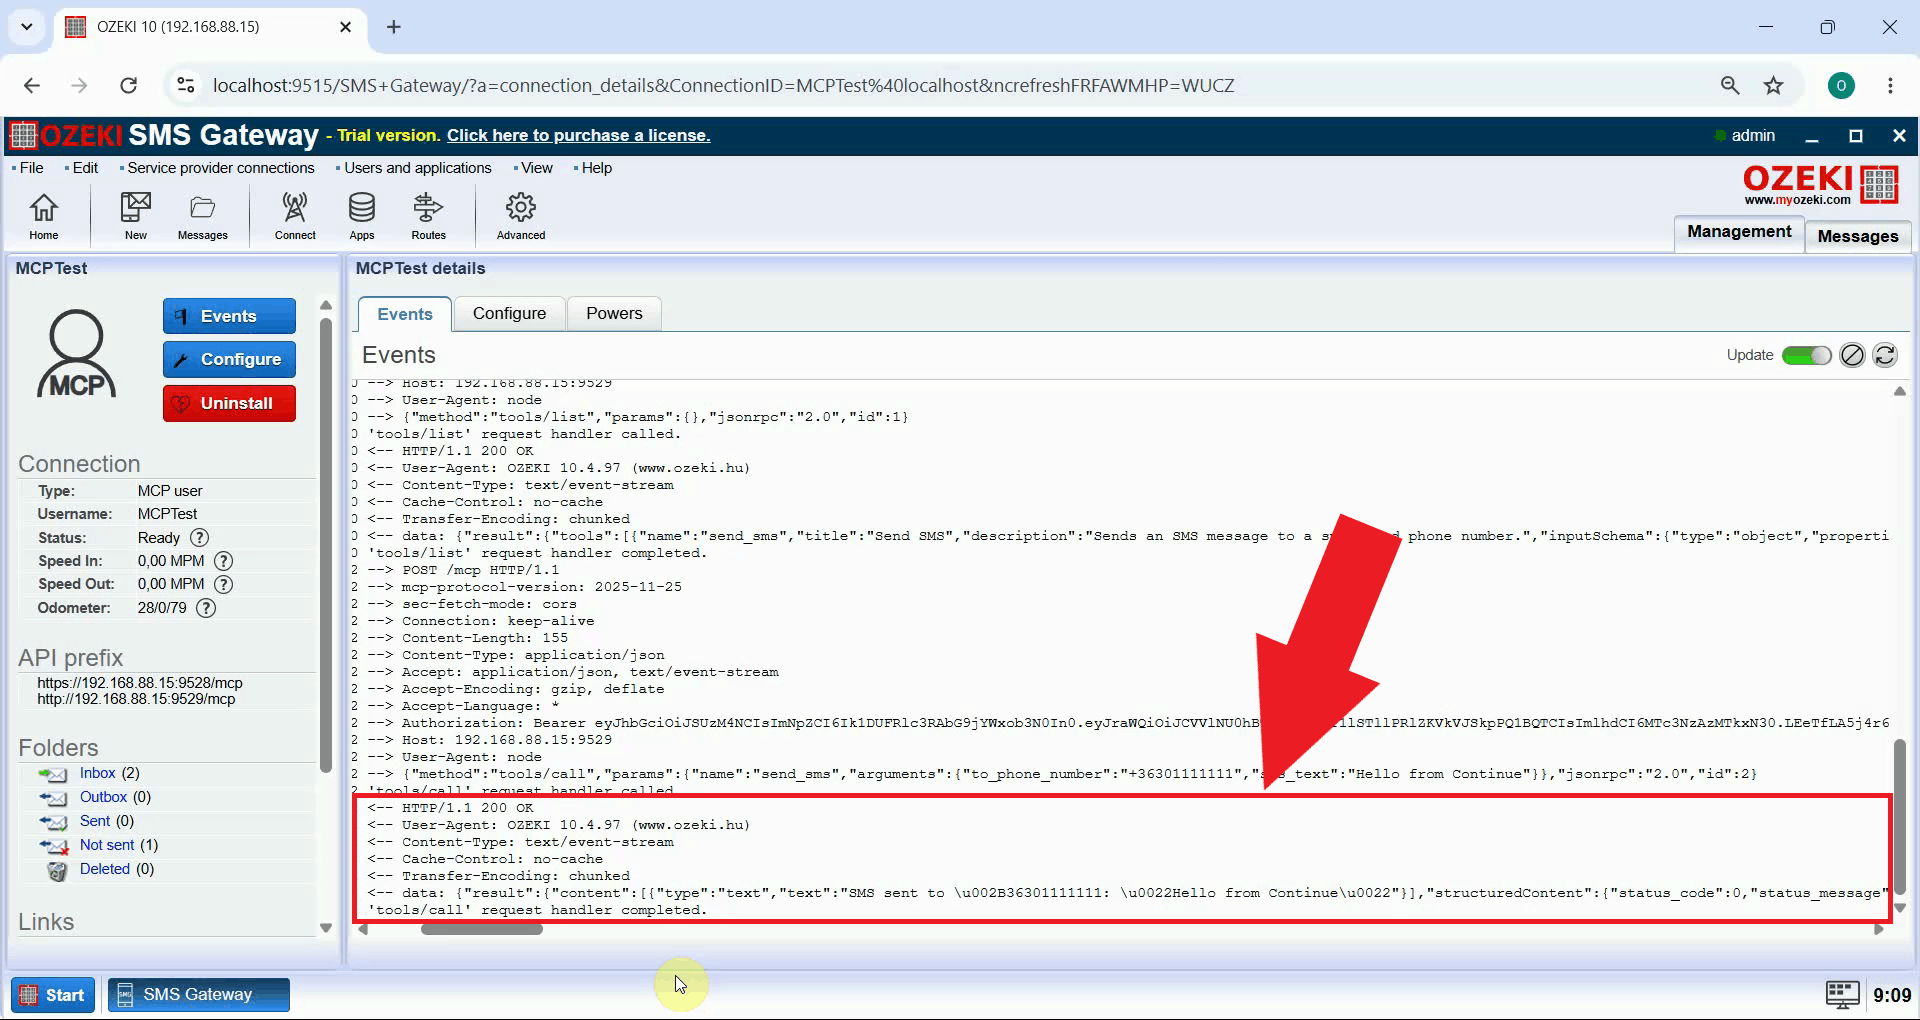Screen dimensions: 1920x1020
Task: Open the View menu
Action: click(x=536, y=168)
